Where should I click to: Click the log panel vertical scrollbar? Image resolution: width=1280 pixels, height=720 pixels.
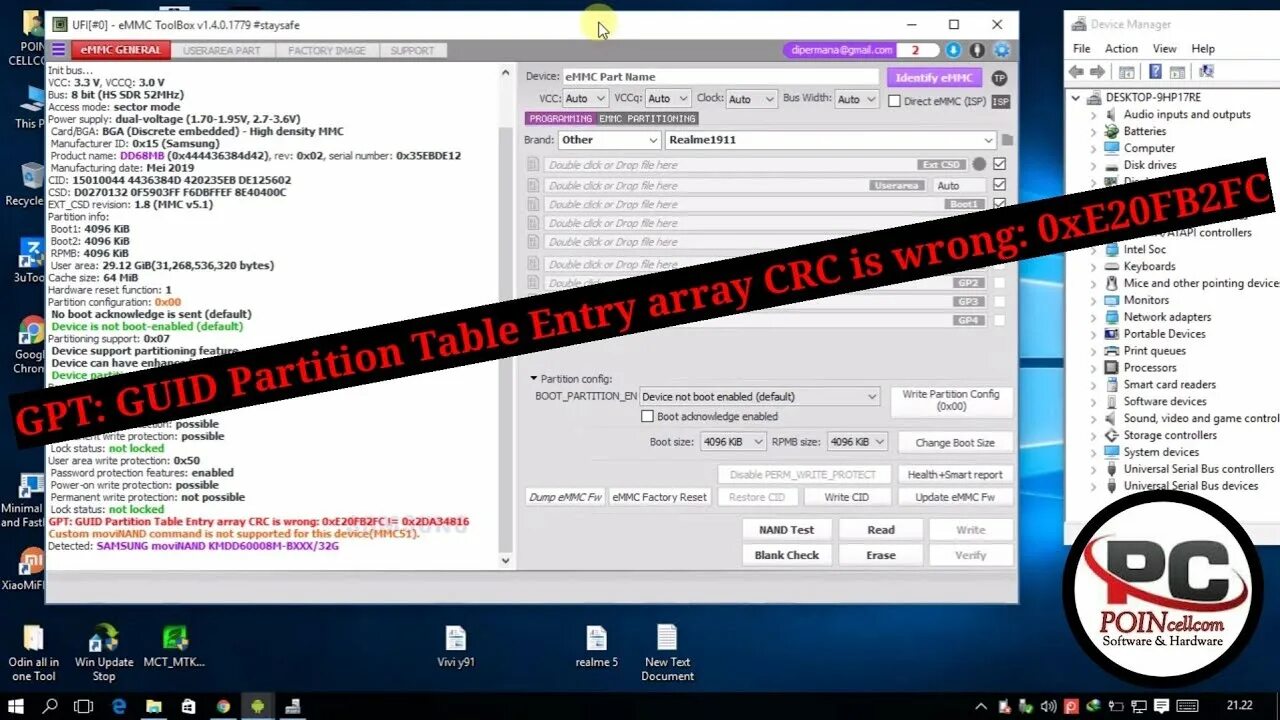(505, 316)
